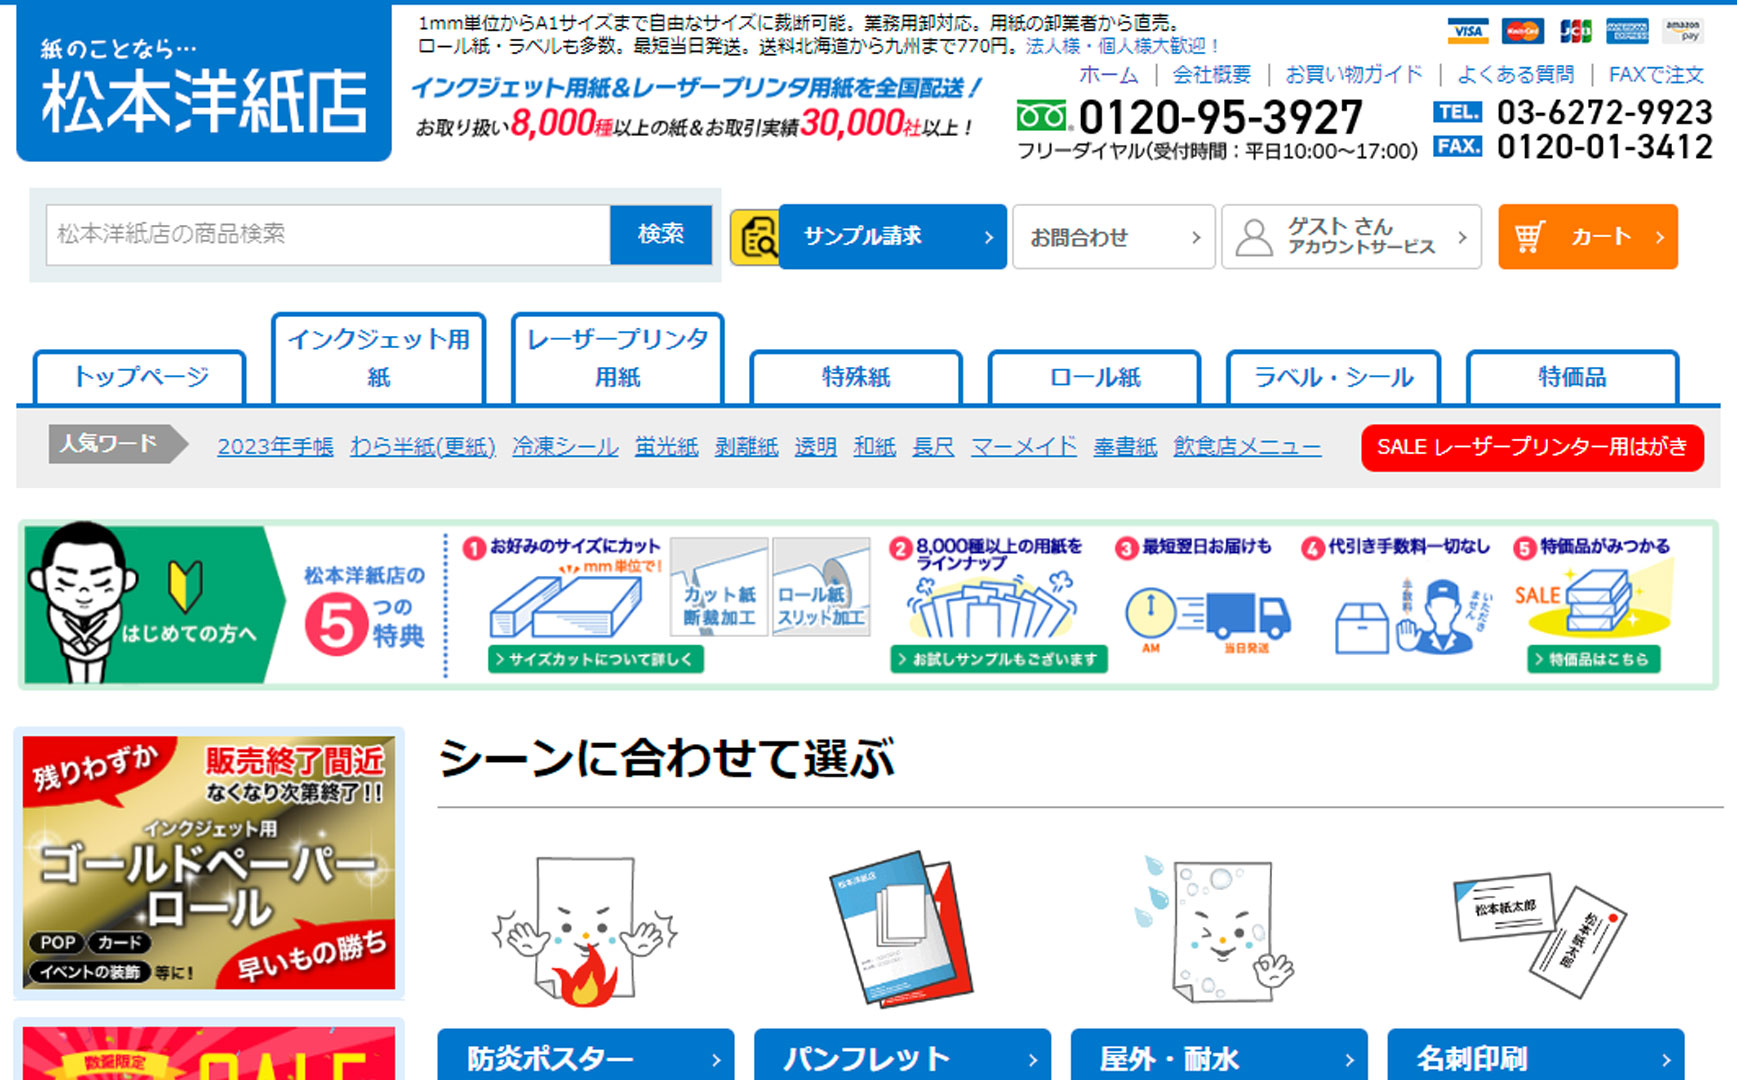This screenshot has height=1080, width=1737.
Task: Click the American Express icon
Action: [x=1627, y=31]
